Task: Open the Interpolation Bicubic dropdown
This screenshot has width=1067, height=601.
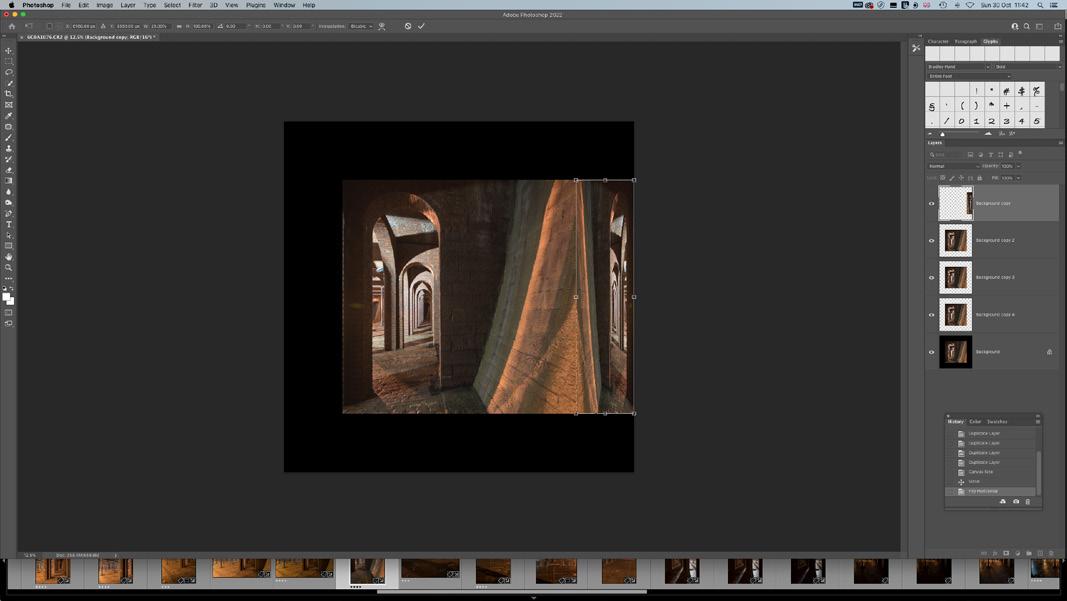Action: (361, 26)
